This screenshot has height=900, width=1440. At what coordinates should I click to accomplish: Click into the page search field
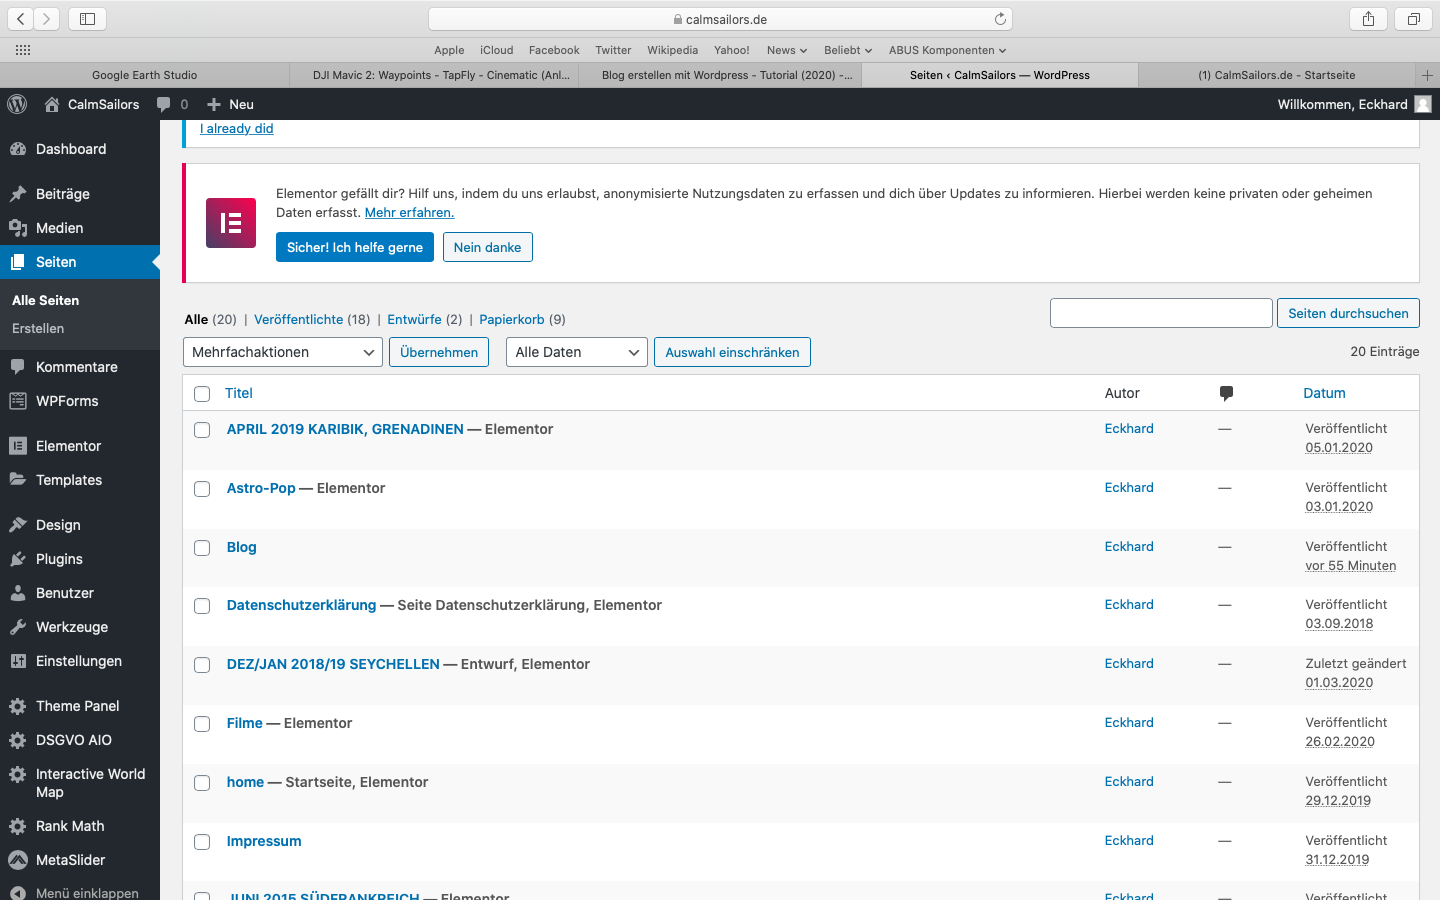click(1161, 313)
